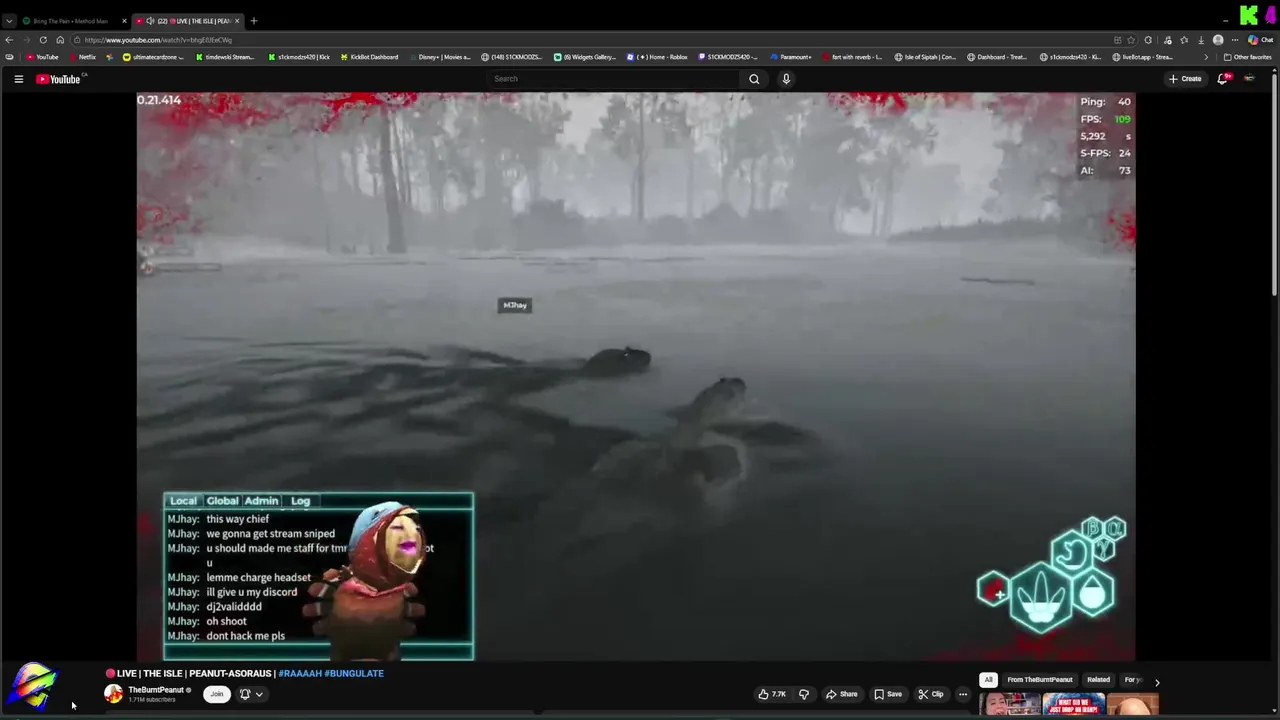Screen dimensions: 1280x720
Task: Close the LIVE THE ISLE tab
Action: [x=237, y=21]
